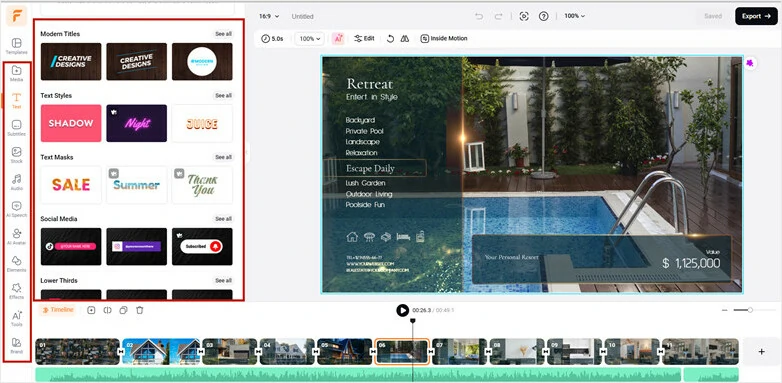Image resolution: width=782 pixels, height=383 pixels.
Task: Choose the Thank You text mask
Action: (x=202, y=185)
